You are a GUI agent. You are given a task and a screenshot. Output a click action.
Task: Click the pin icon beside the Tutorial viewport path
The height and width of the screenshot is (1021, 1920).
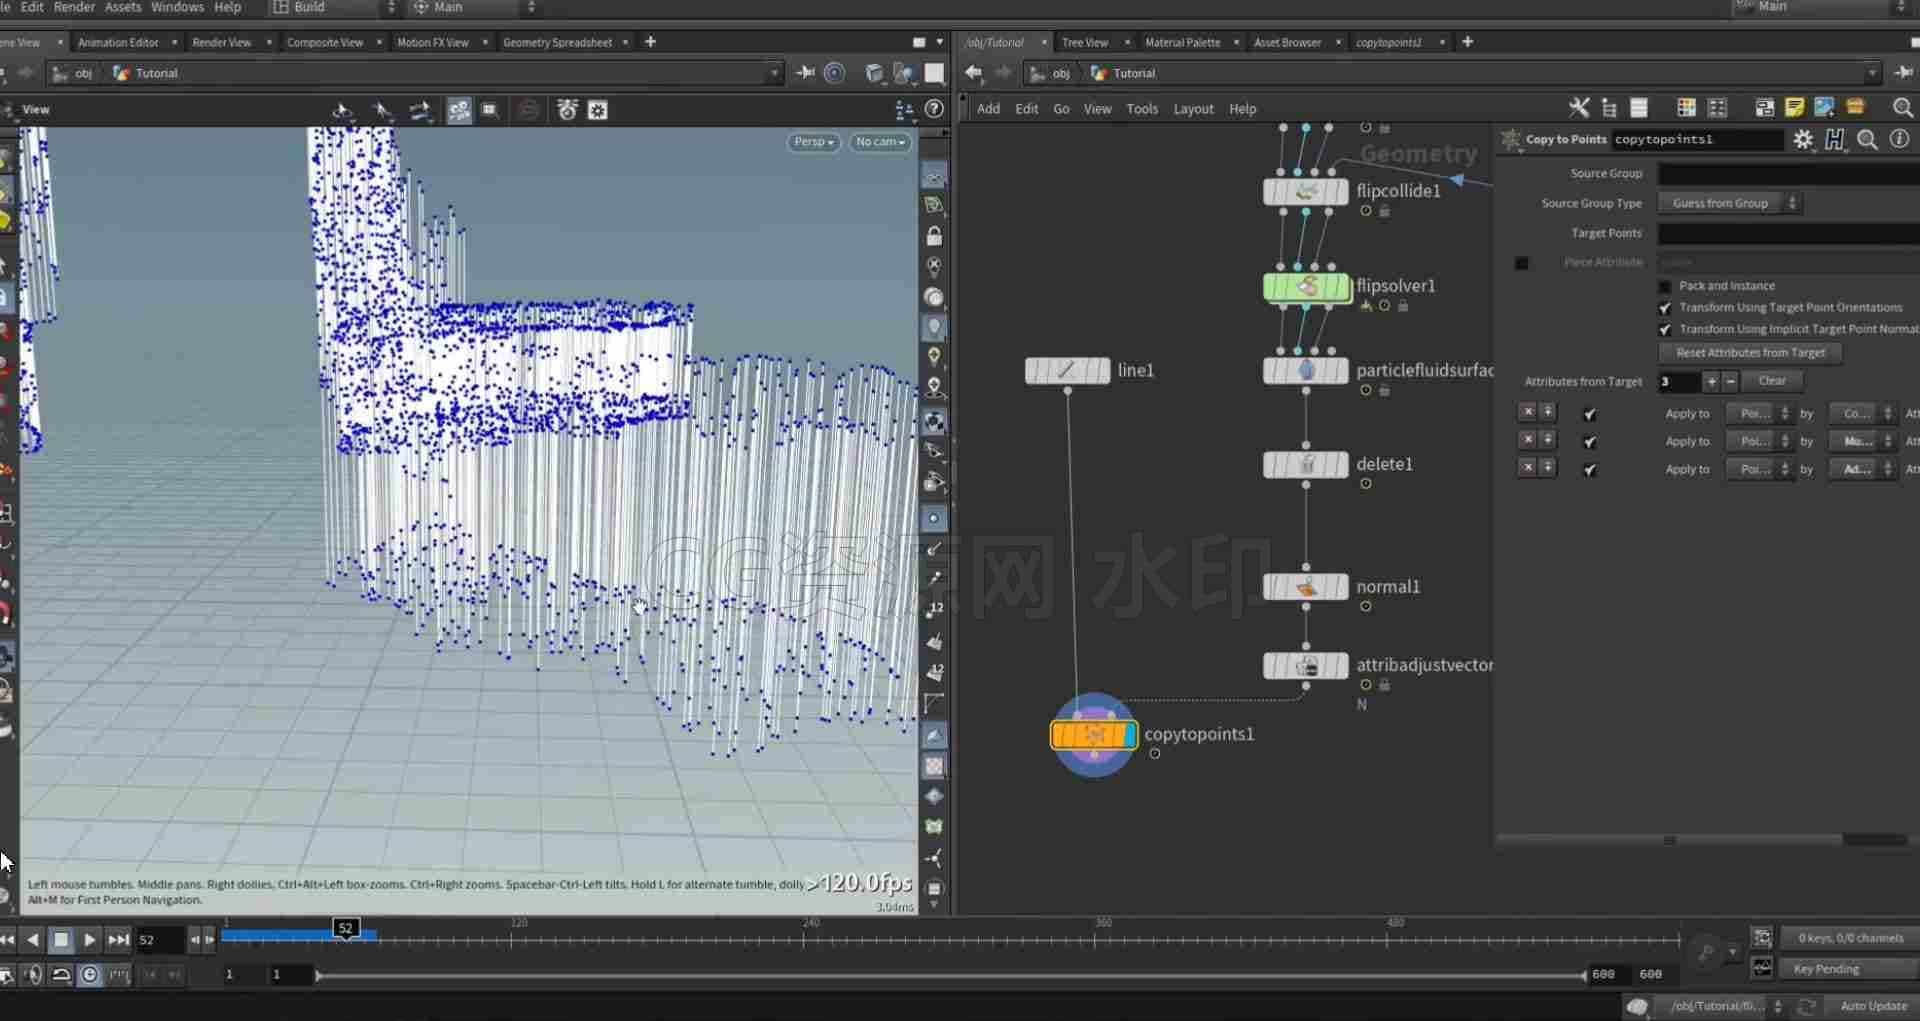coord(805,73)
